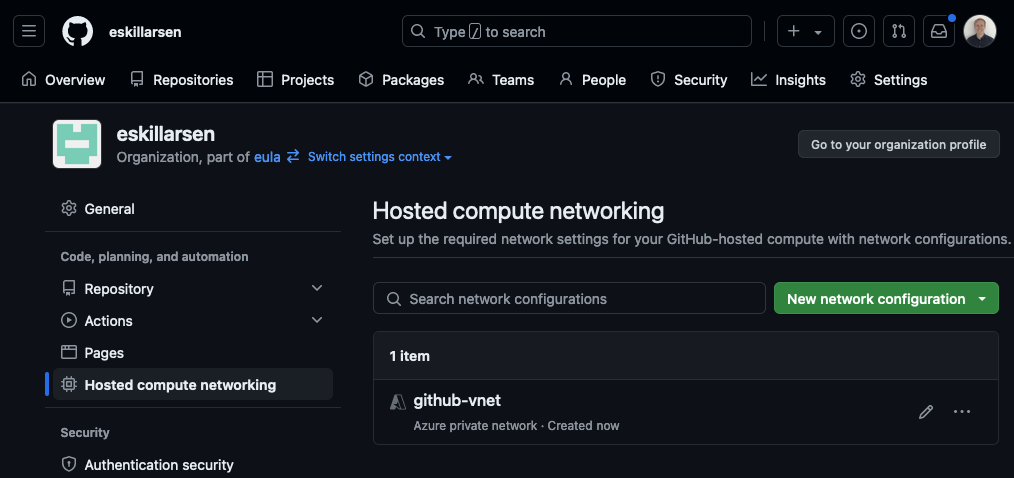This screenshot has height=478, width=1014.
Task: Click the Azure icon beside github-vnet
Action: pos(397,402)
